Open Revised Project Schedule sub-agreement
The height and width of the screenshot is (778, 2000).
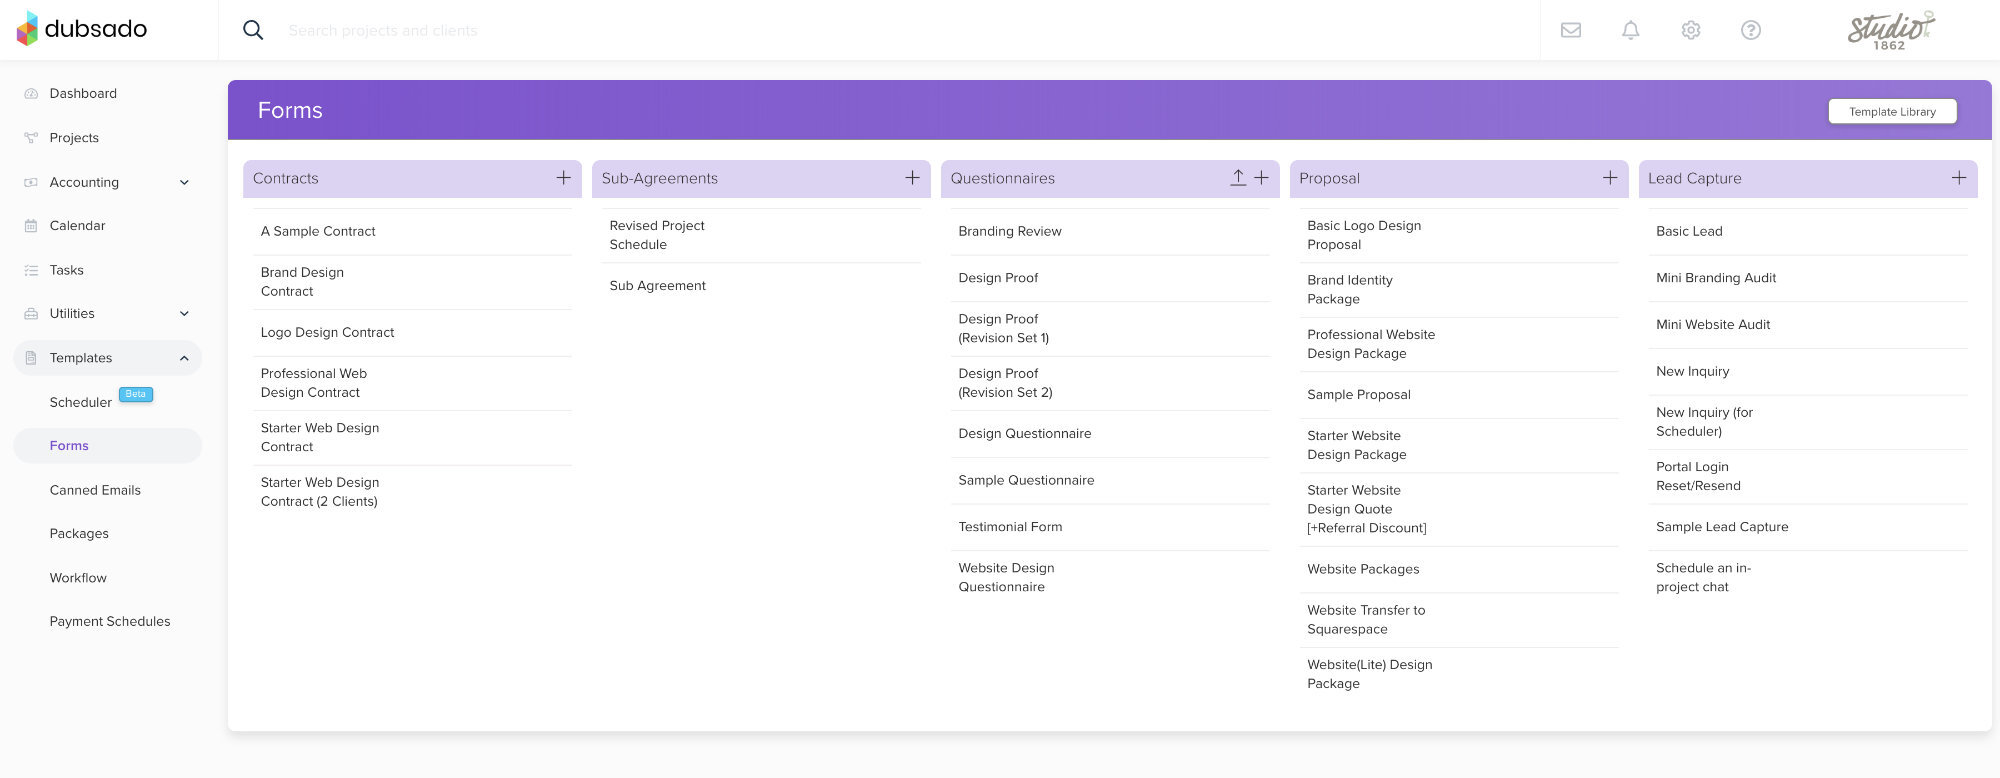coord(656,235)
